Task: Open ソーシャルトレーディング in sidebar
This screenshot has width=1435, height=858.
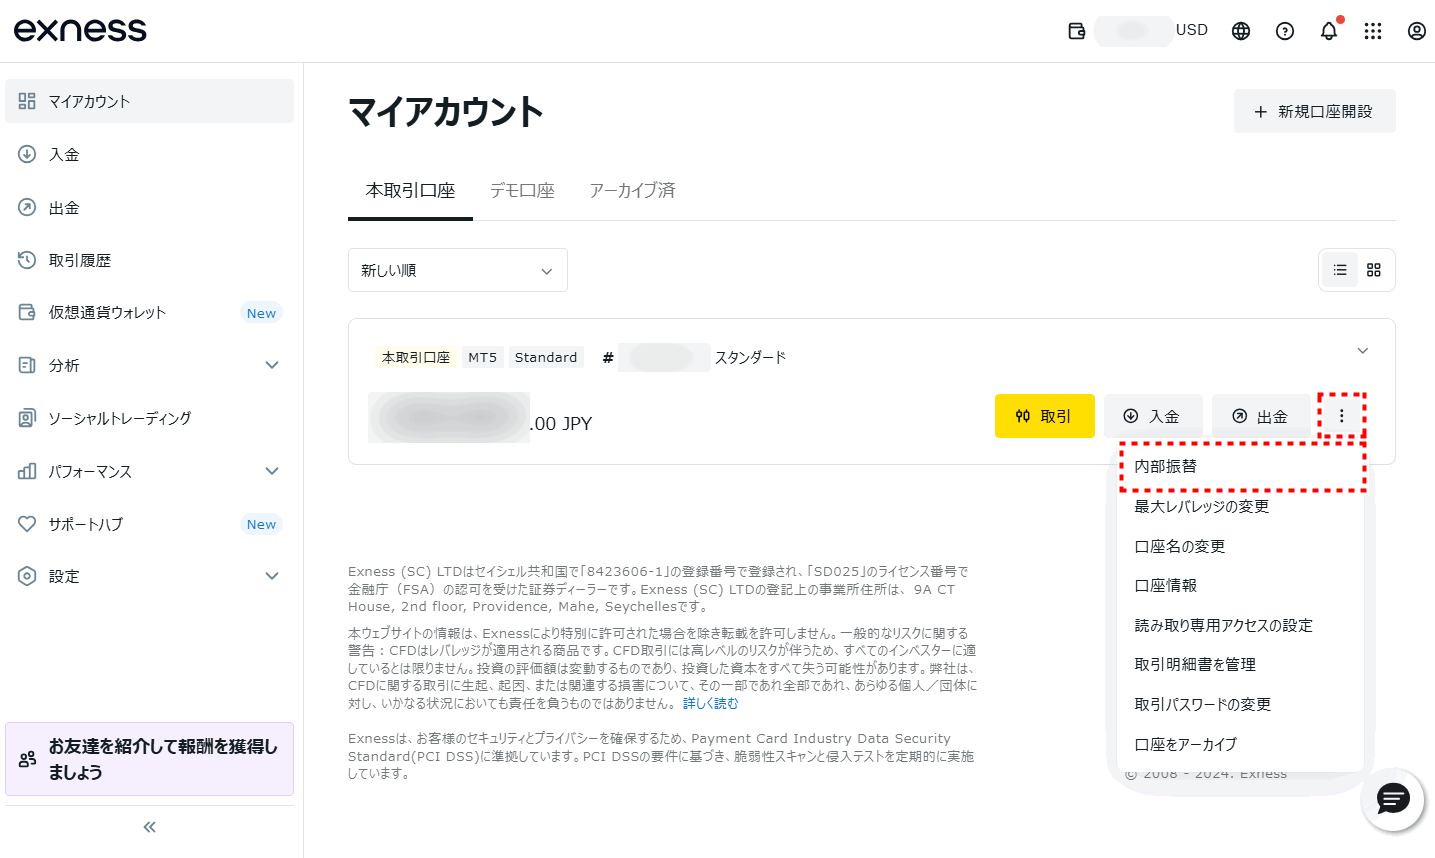Action: pyautogui.click(x=150, y=418)
